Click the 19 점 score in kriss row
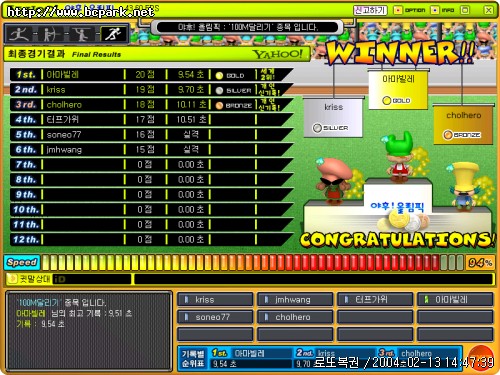Viewport: 500px width, 375px height. click(145, 90)
